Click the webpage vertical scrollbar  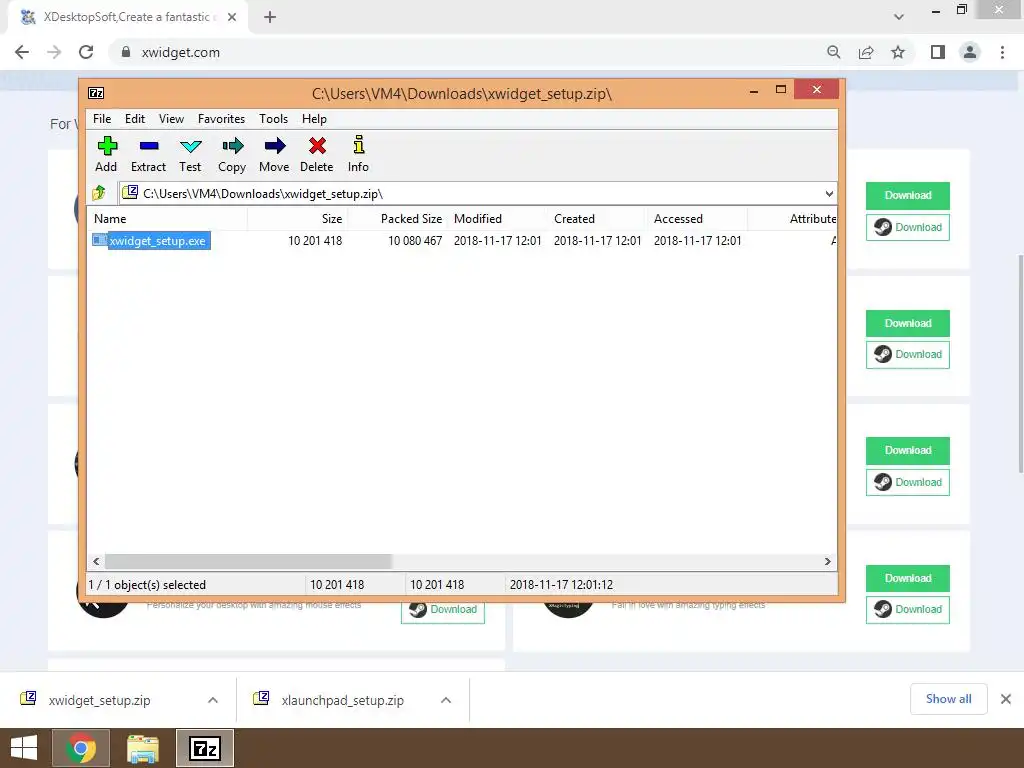(x=1020, y=363)
